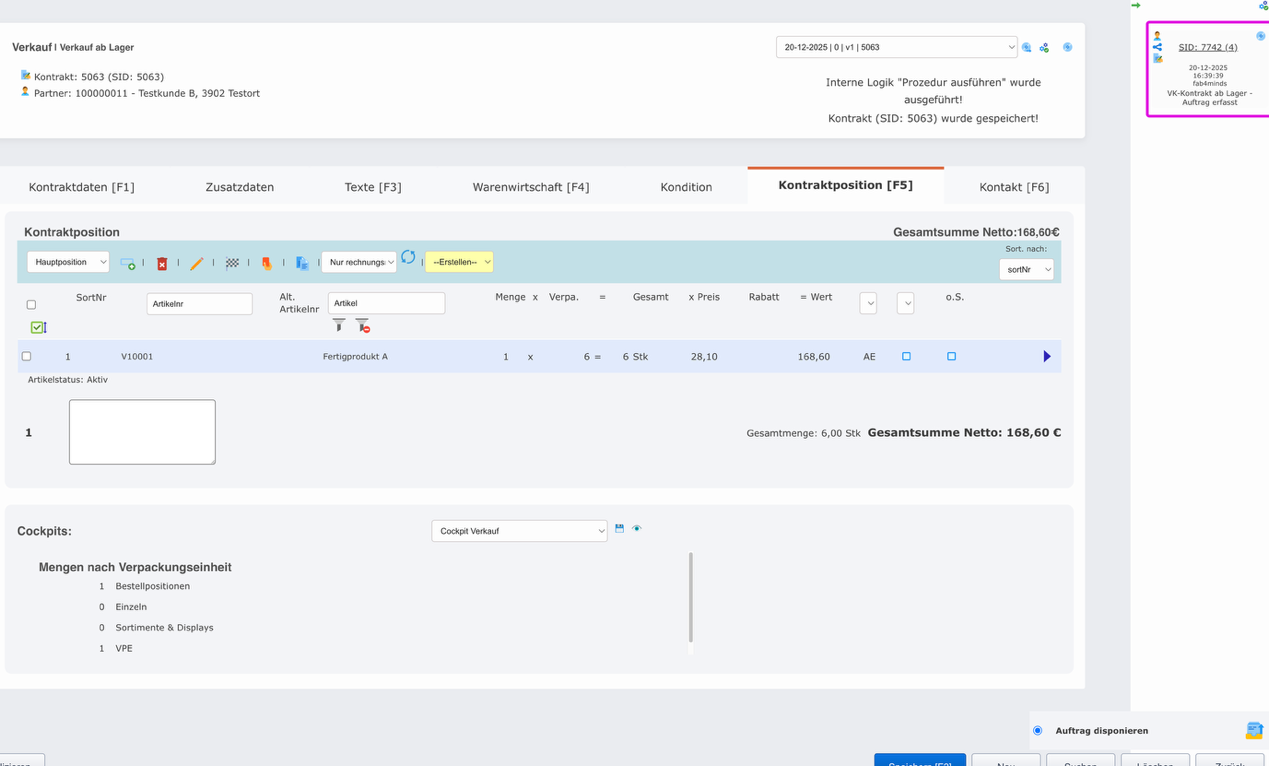
Task: Open the Hauptposition dropdown
Action: click(68, 261)
